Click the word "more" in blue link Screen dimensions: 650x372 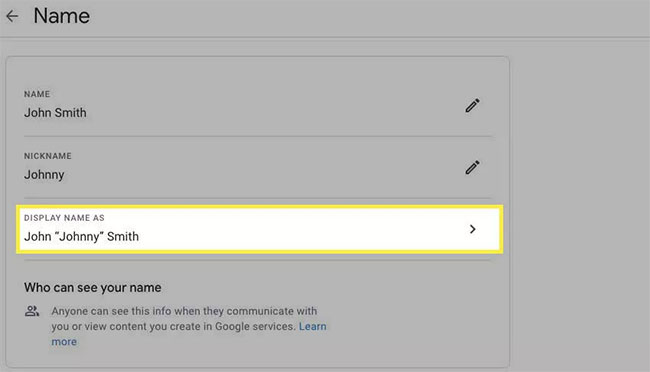click(x=64, y=342)
